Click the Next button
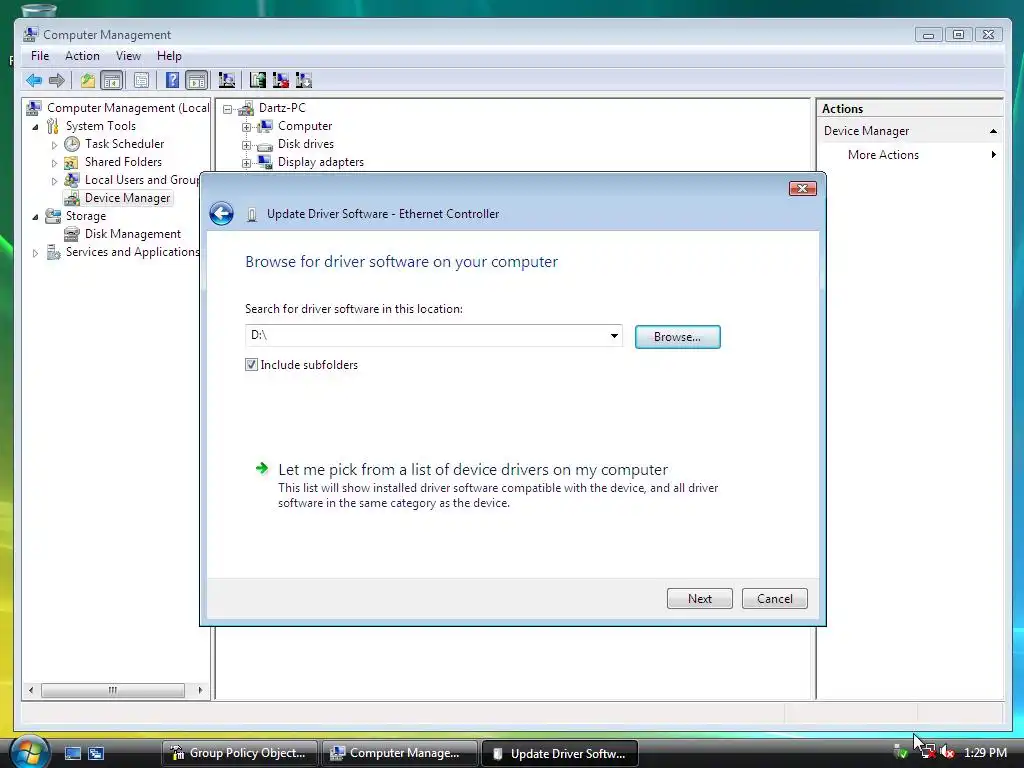 click(x=699, y=599)
